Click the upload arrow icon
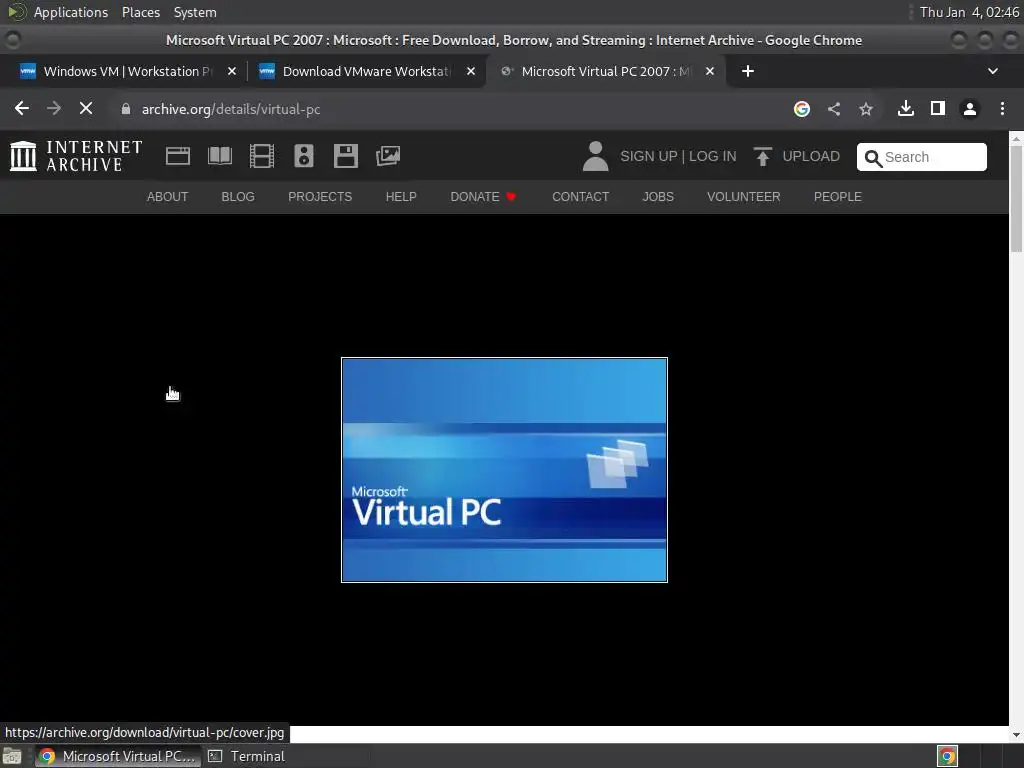The height and width of the screenshot is (768, 1024). (762, 156)
